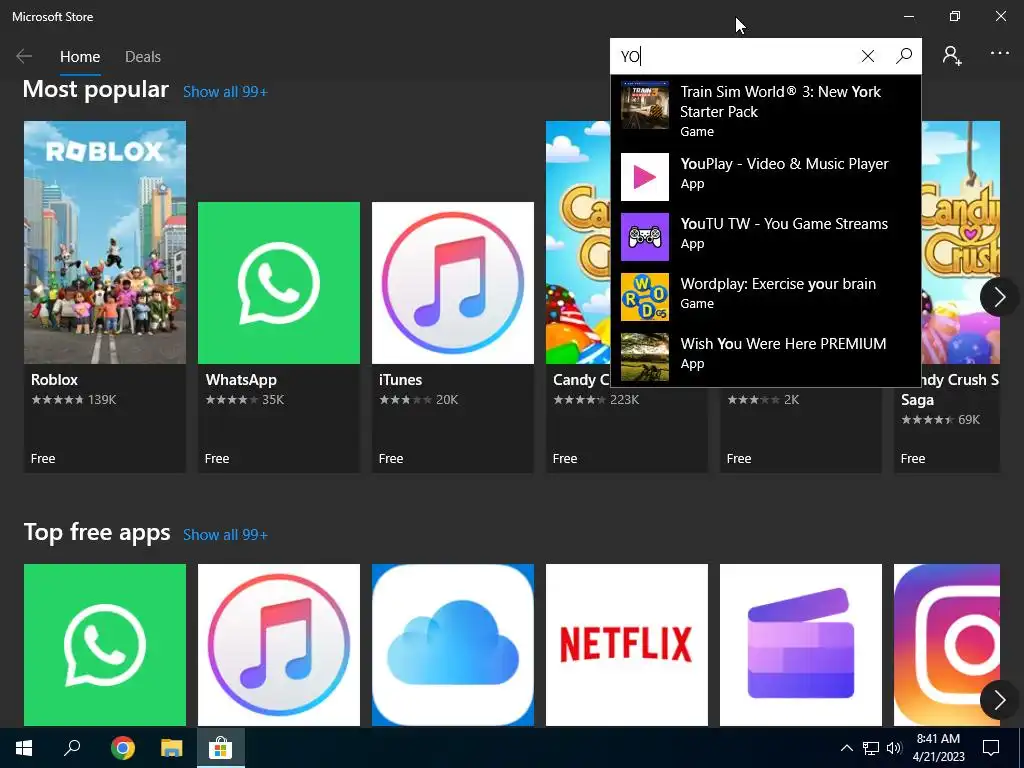Open the taskbar search icon
This screenshot has width=1024, height=768.
click(72, 748)
